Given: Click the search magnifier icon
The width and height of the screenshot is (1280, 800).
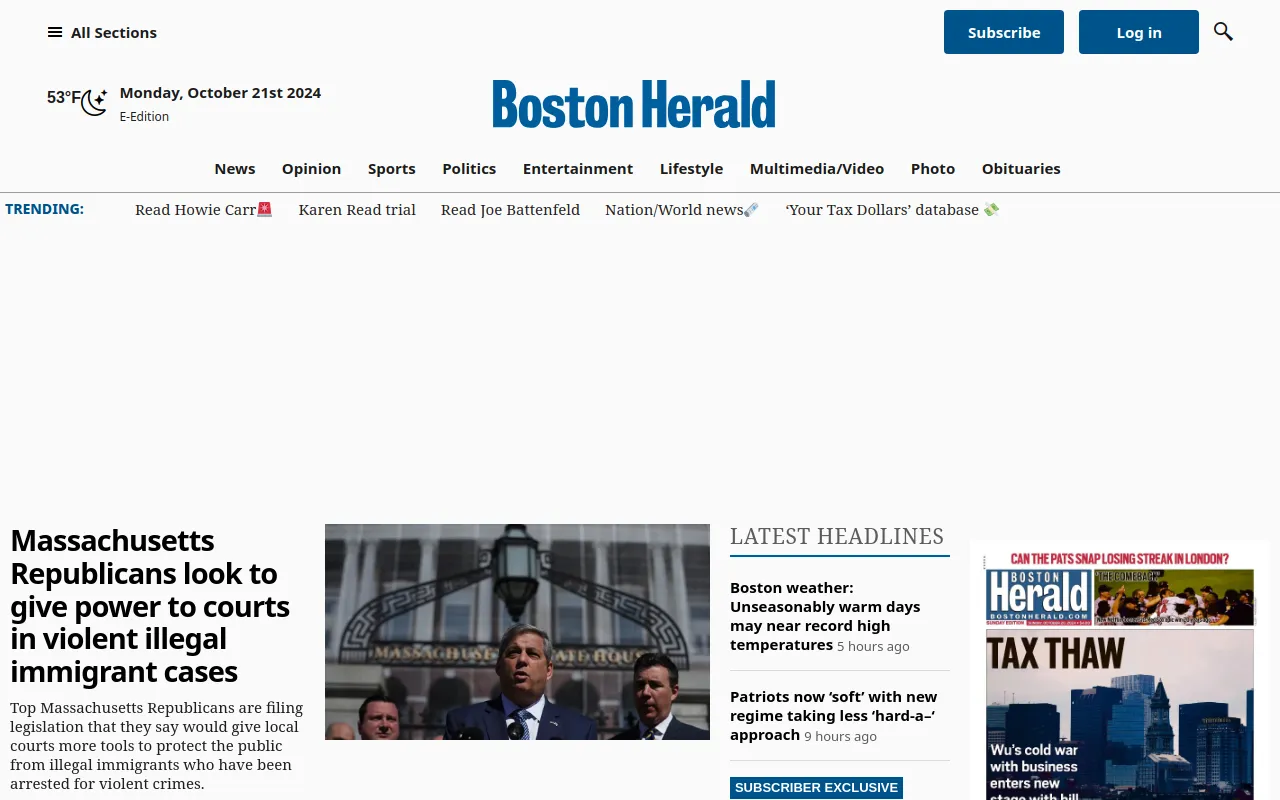Looking at the screenshot, I should tap(1223, 31).
